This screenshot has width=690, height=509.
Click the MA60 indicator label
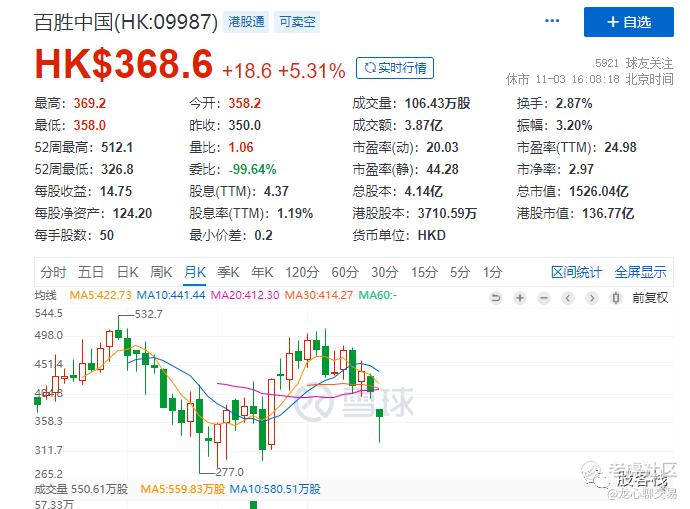[378, 295]
